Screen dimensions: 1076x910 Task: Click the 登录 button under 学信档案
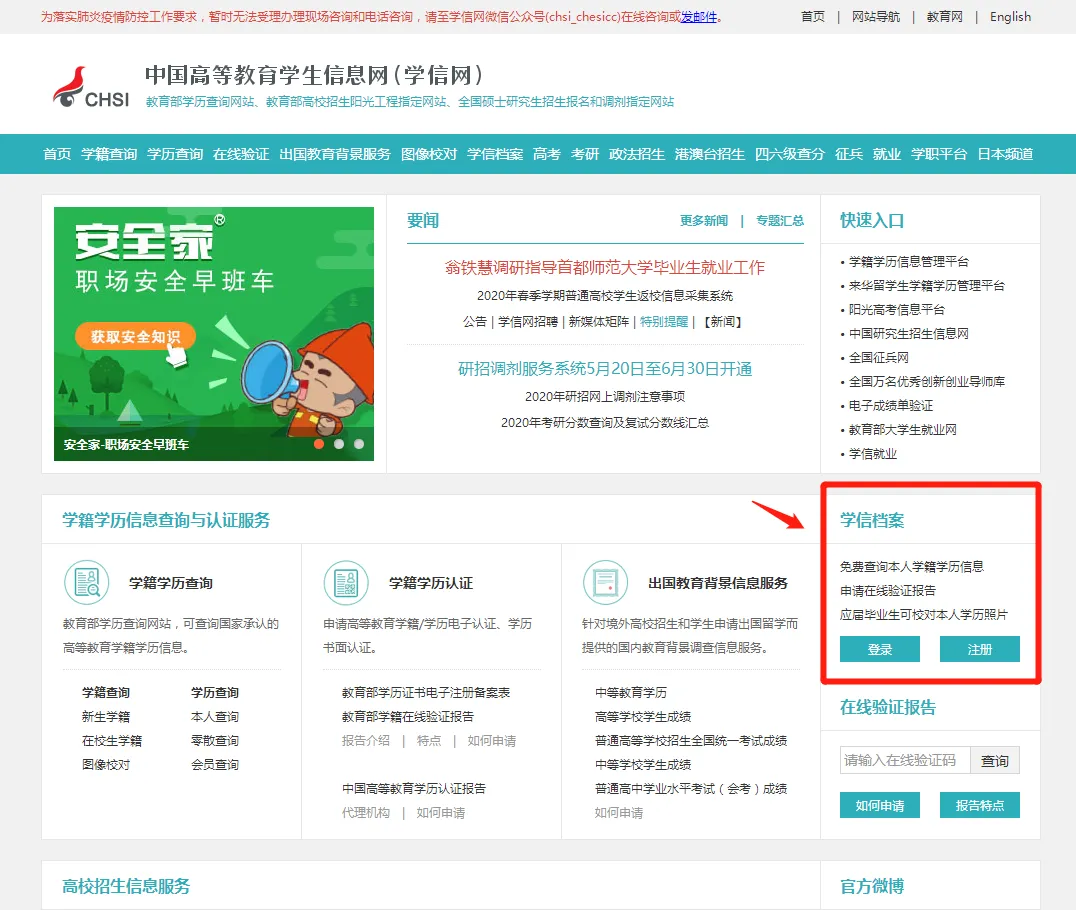(880, 649)
